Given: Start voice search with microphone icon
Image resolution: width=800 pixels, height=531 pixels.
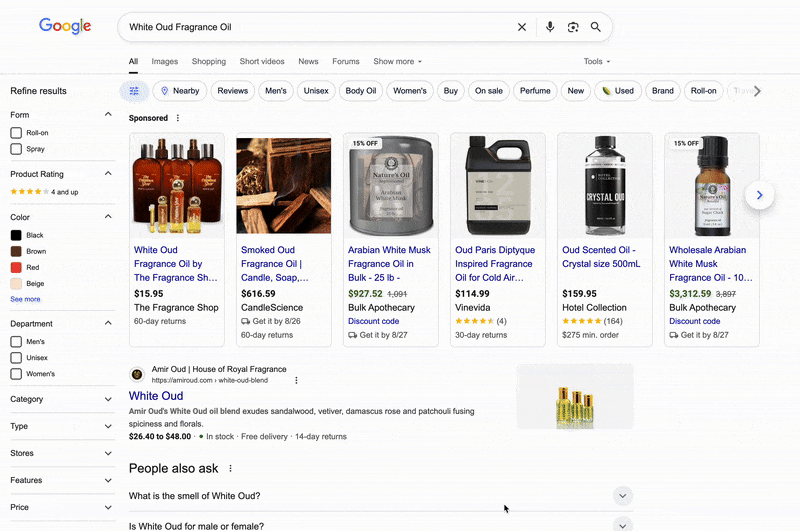Looking at the screenshot, I should (x=549, y=27).
